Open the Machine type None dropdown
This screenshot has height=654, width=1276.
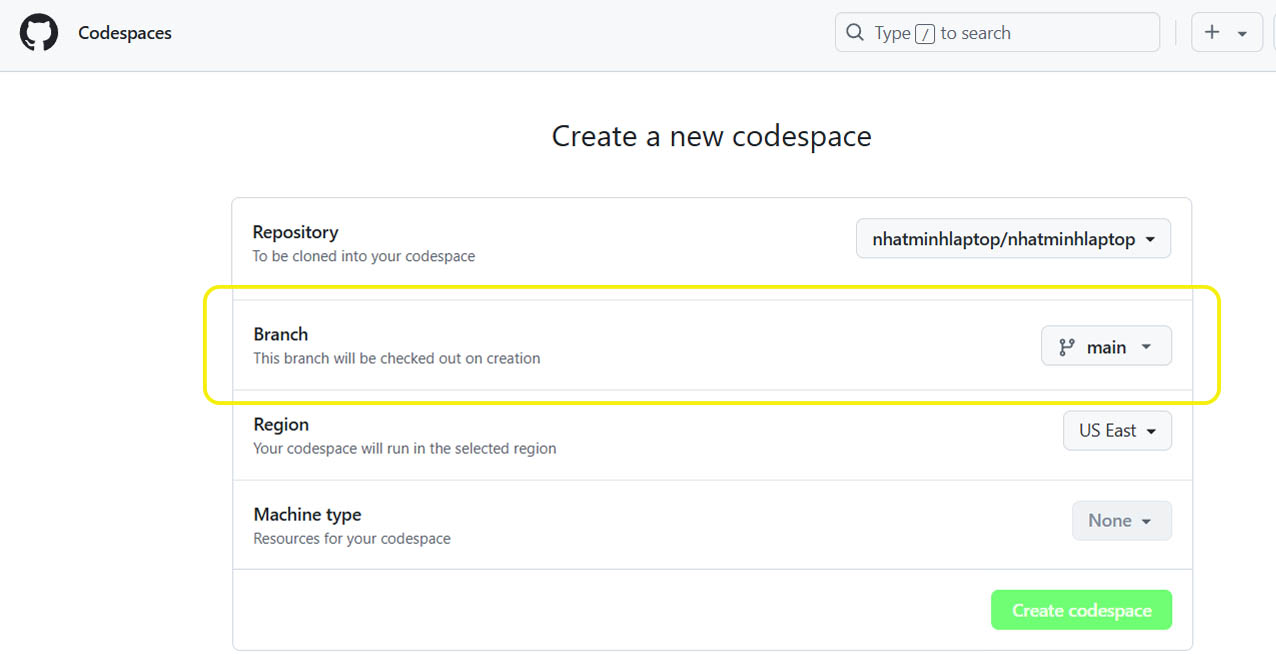[x=1121, y=520]
